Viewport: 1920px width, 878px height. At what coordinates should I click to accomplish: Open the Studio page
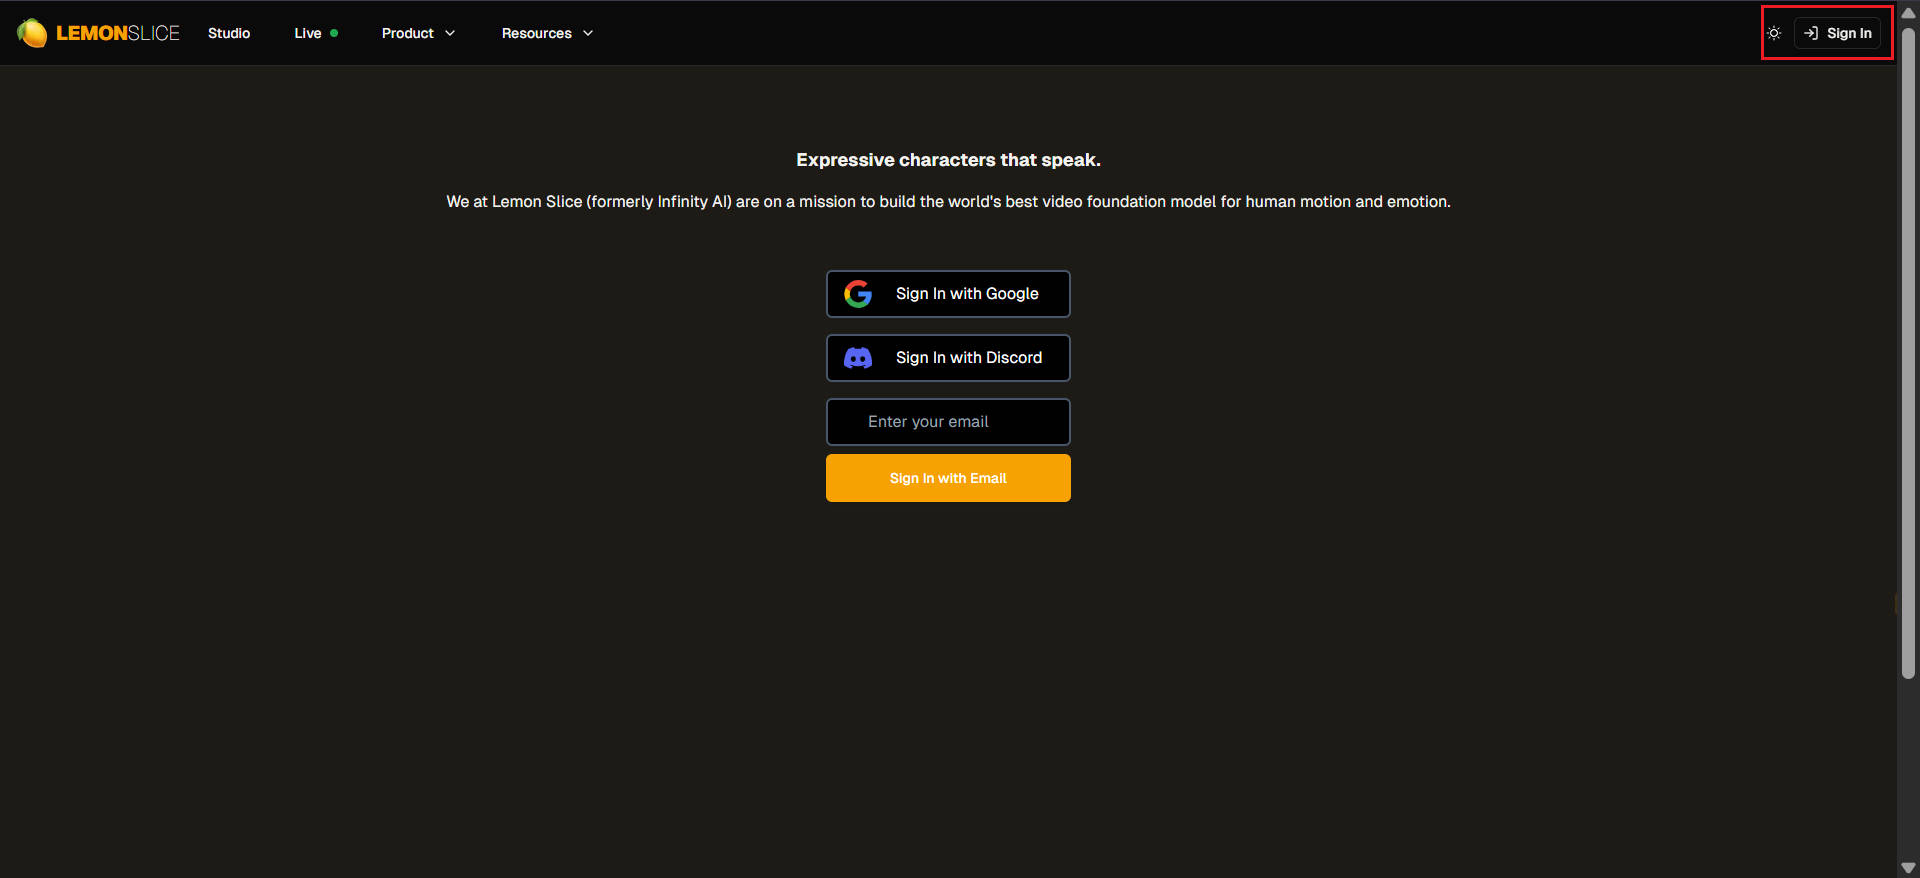click(x=229, y=33)
